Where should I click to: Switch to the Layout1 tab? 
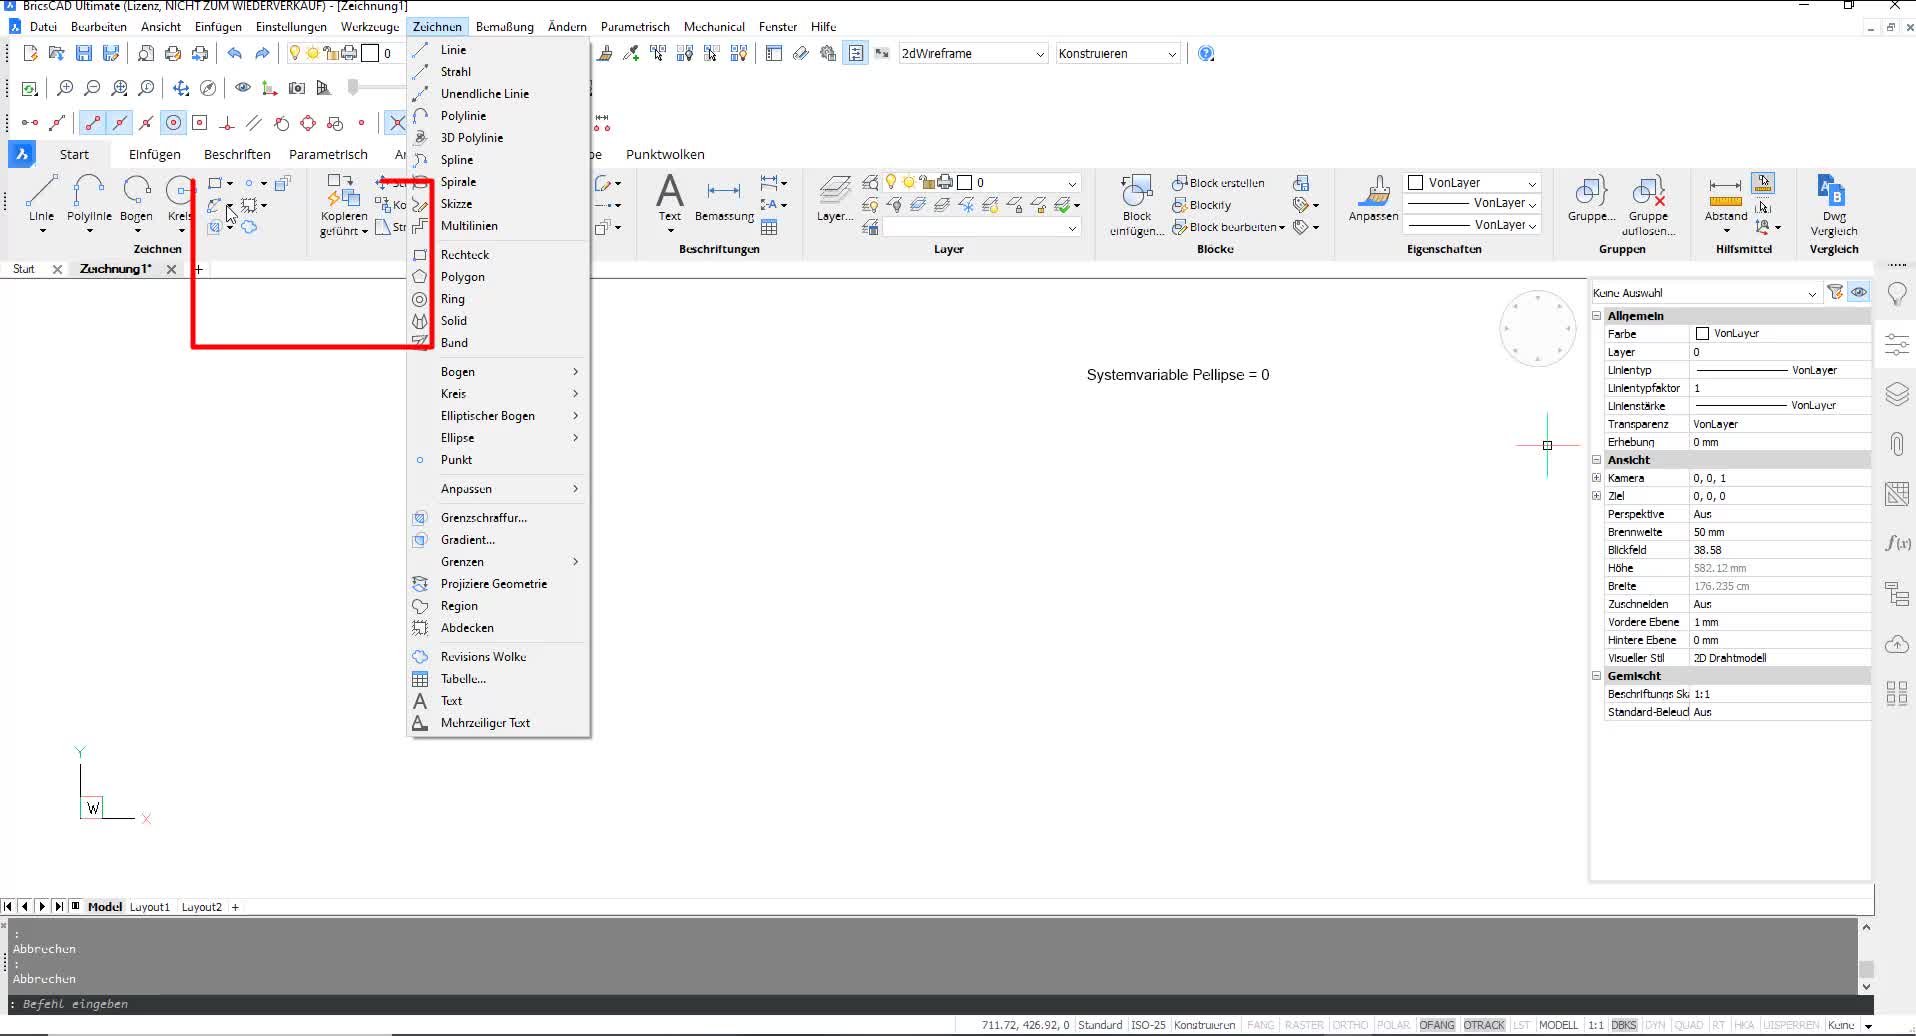click(x=150, y=907)
